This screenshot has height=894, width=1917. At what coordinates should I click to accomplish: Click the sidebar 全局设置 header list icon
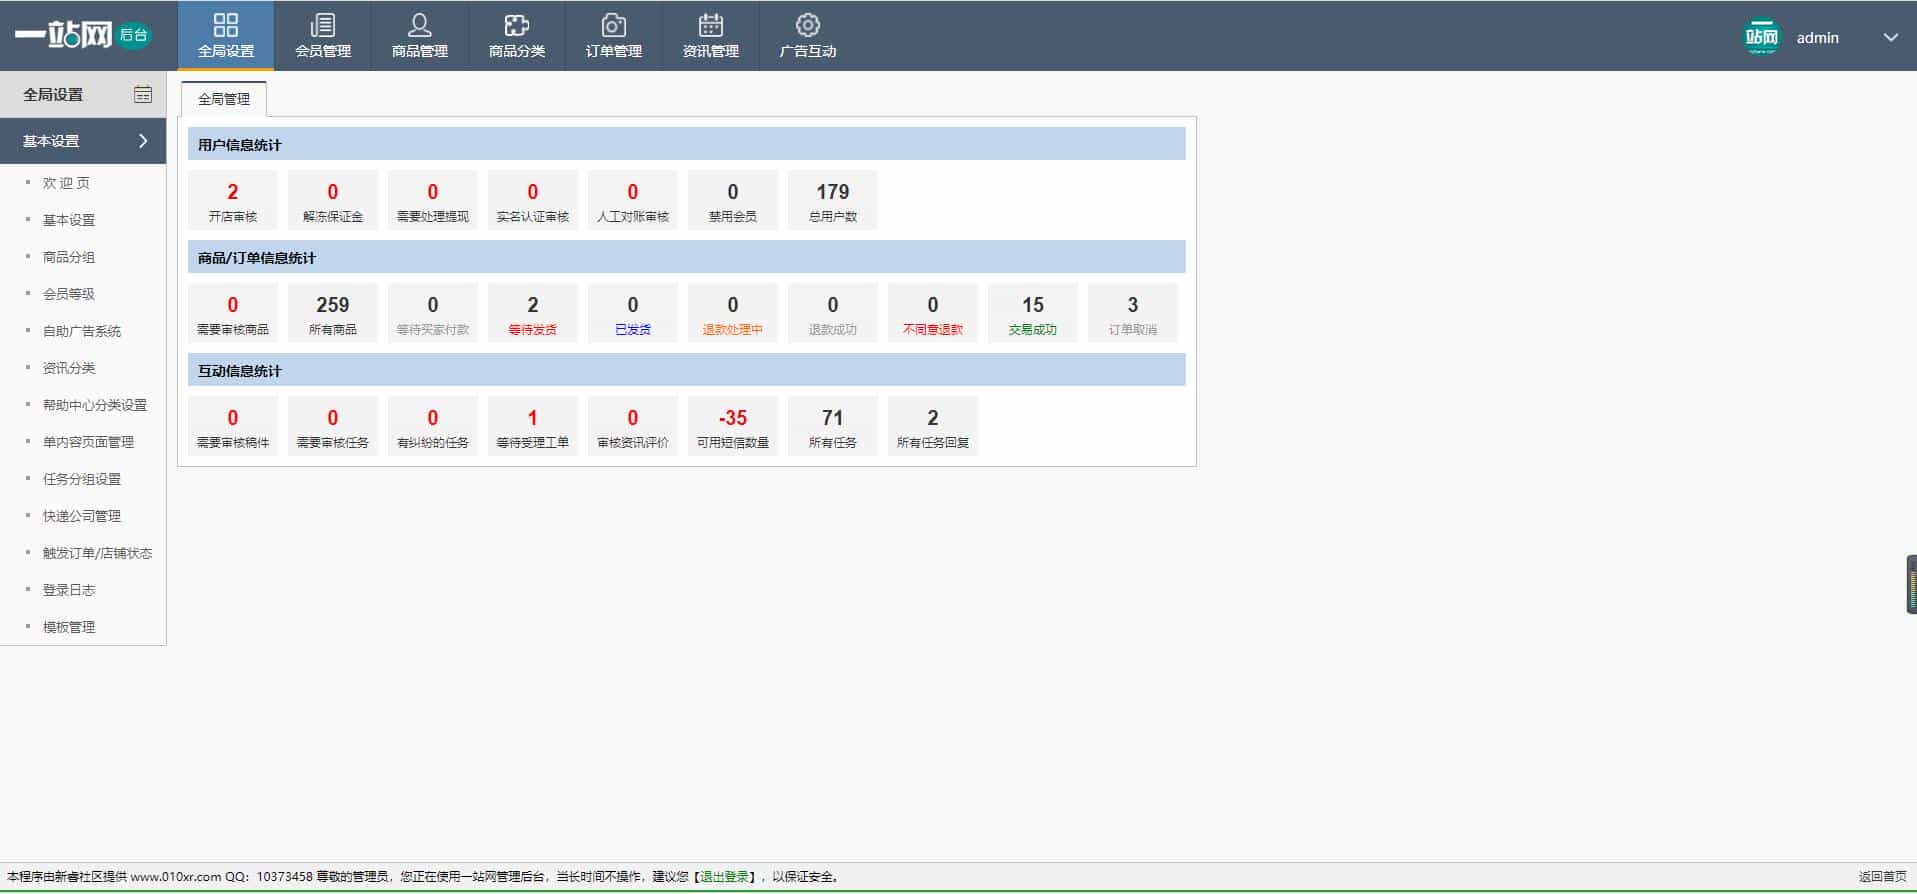[143, 94]
